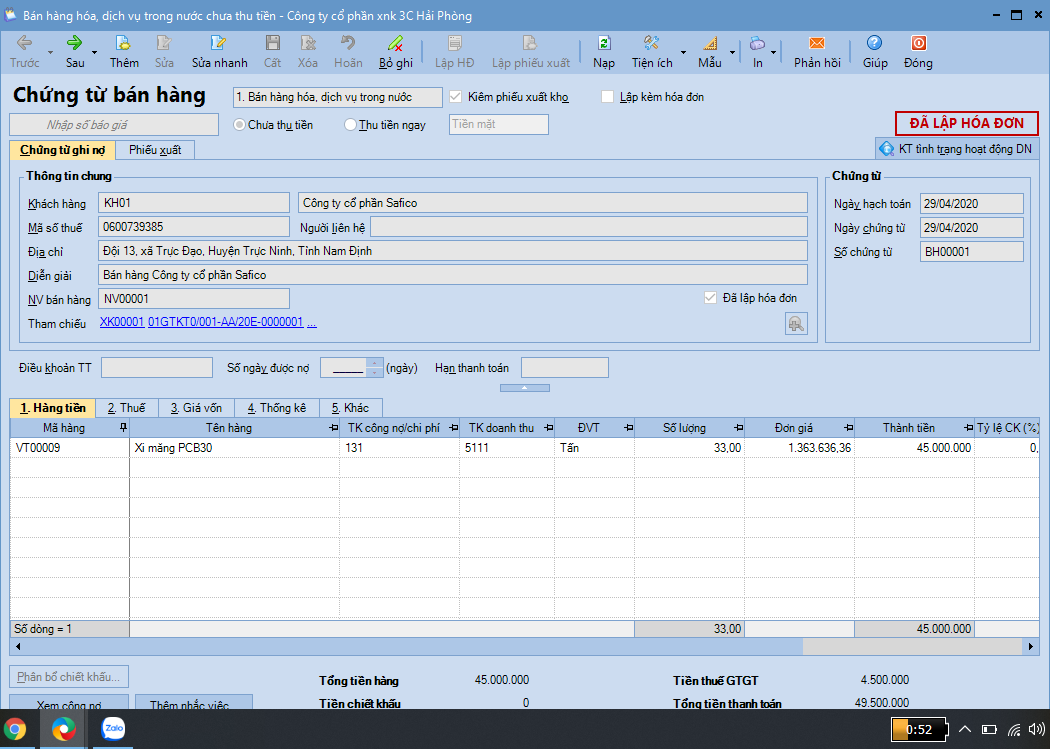Select the Thu tiền ngay radio button
The height and width of the screenshot is (749, 1050).
point(350,125)
